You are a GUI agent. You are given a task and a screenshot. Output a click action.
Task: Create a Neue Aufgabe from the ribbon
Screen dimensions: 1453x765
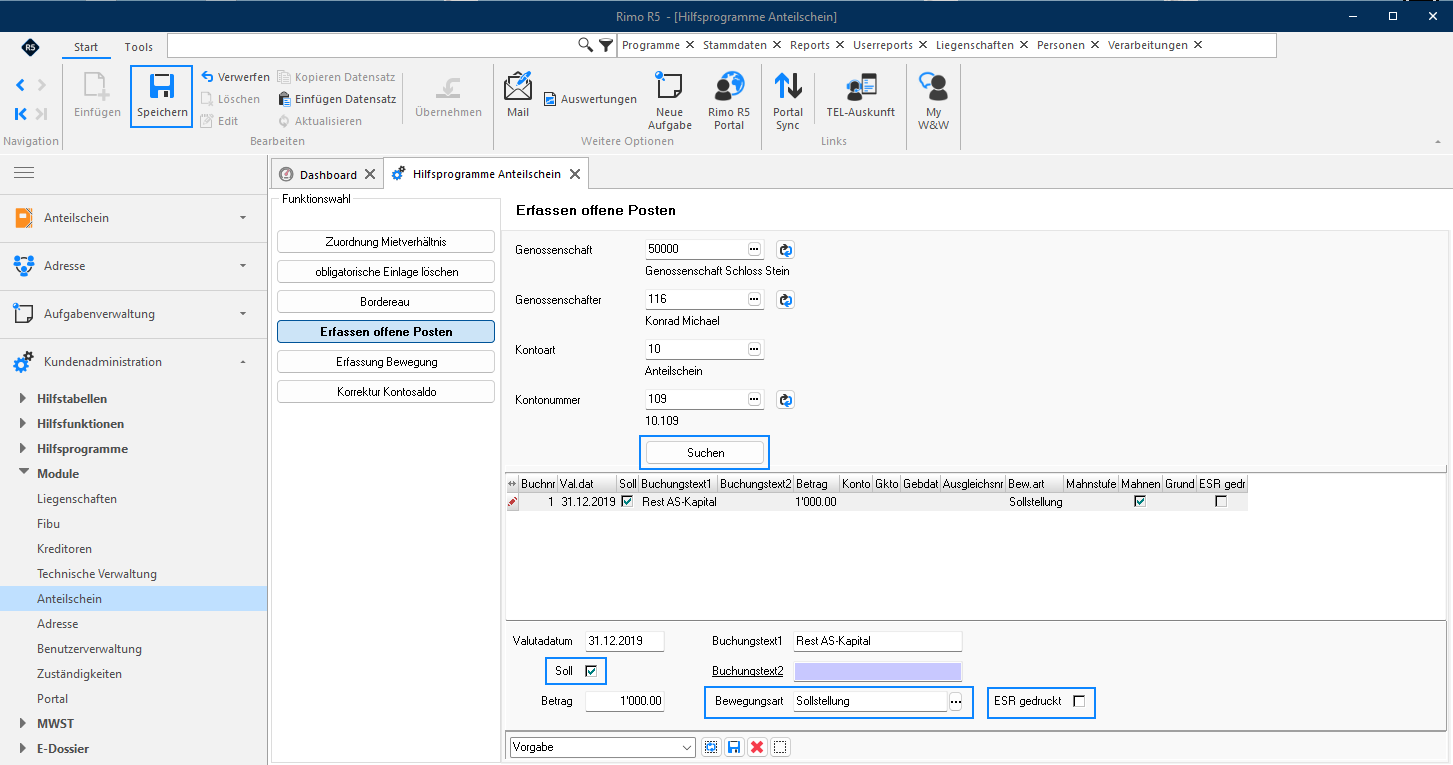[669, 86]
